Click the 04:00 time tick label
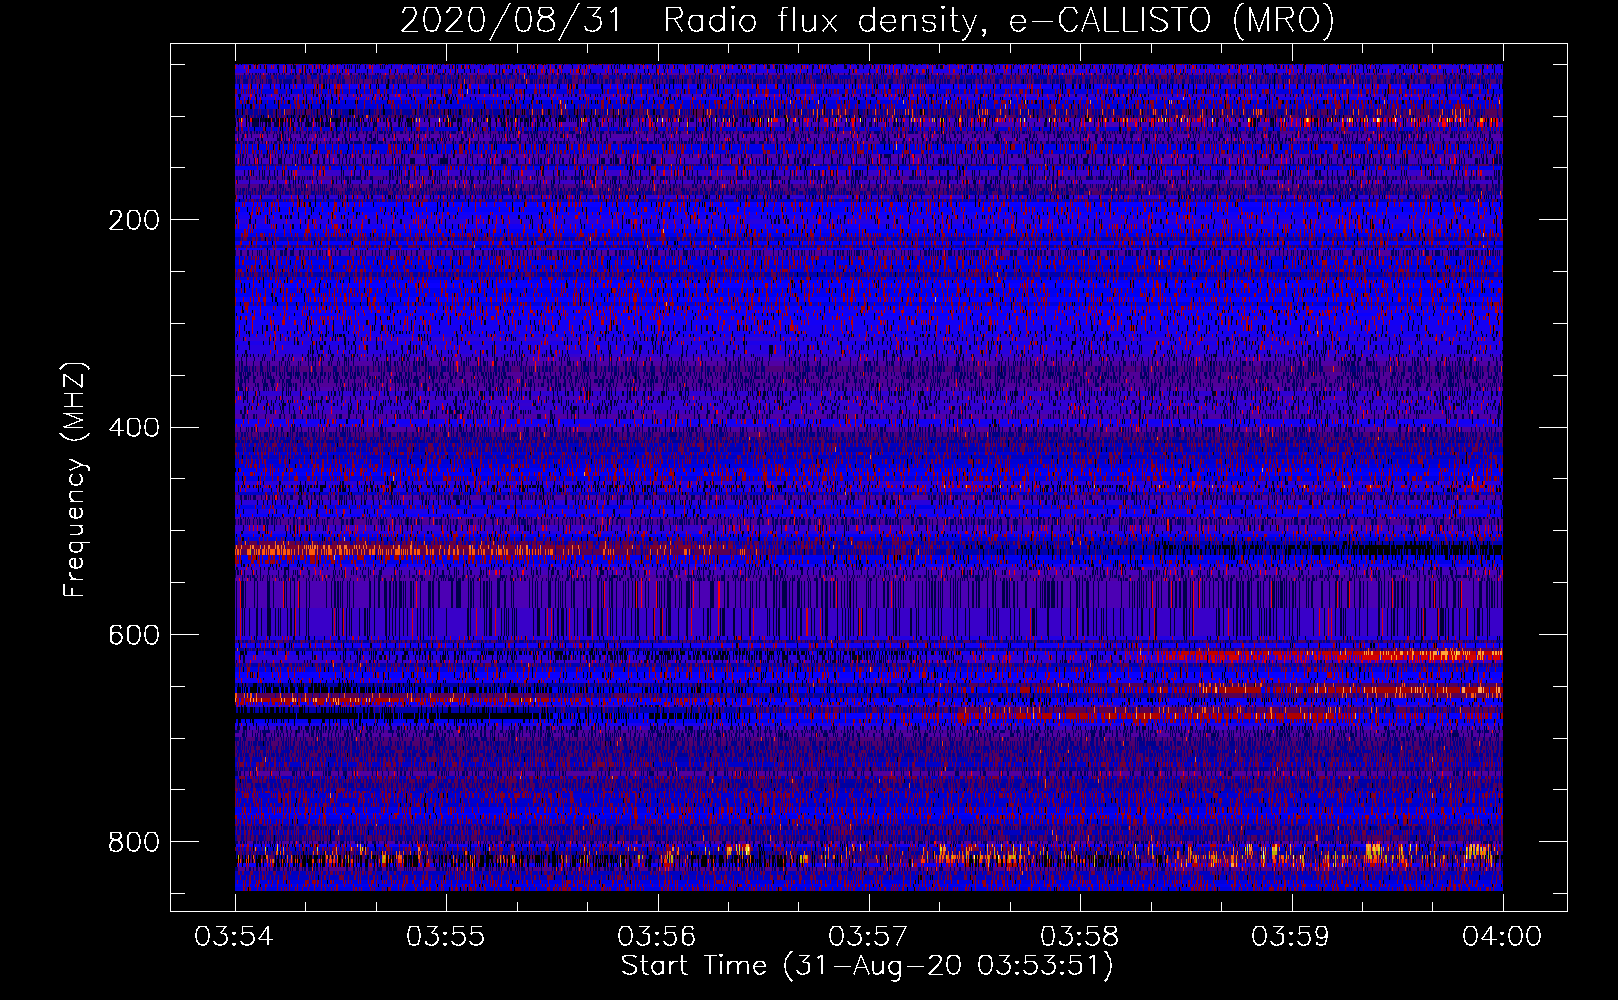The width and height of the screenshot is (1618, 1000). click(x=1502, y=936)
